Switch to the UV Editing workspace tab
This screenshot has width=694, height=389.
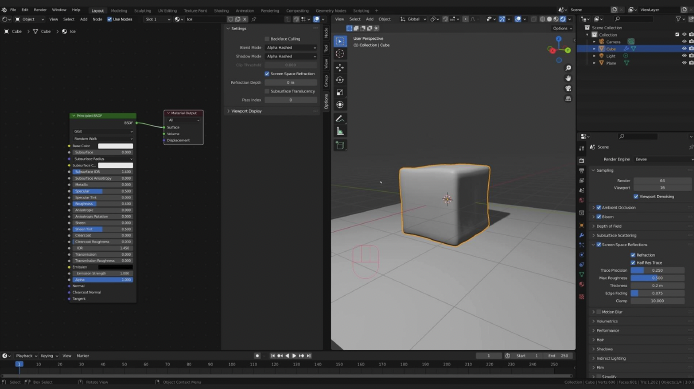coord(167,11)
